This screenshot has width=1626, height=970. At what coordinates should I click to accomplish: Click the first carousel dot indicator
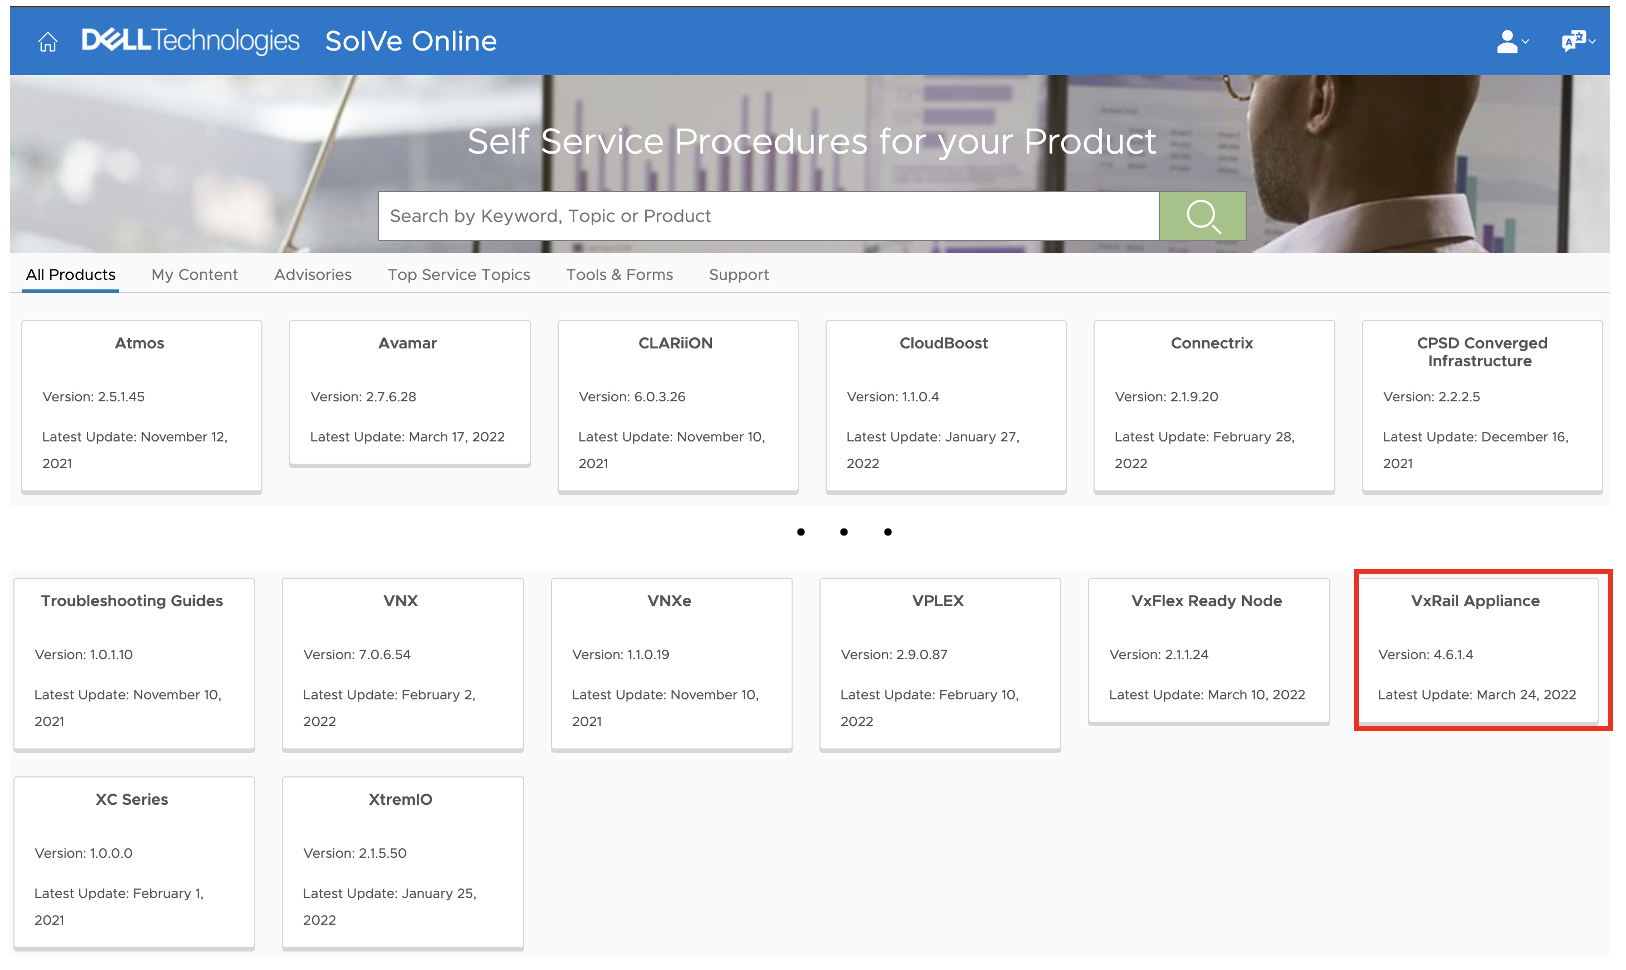[x=800, y=532]
